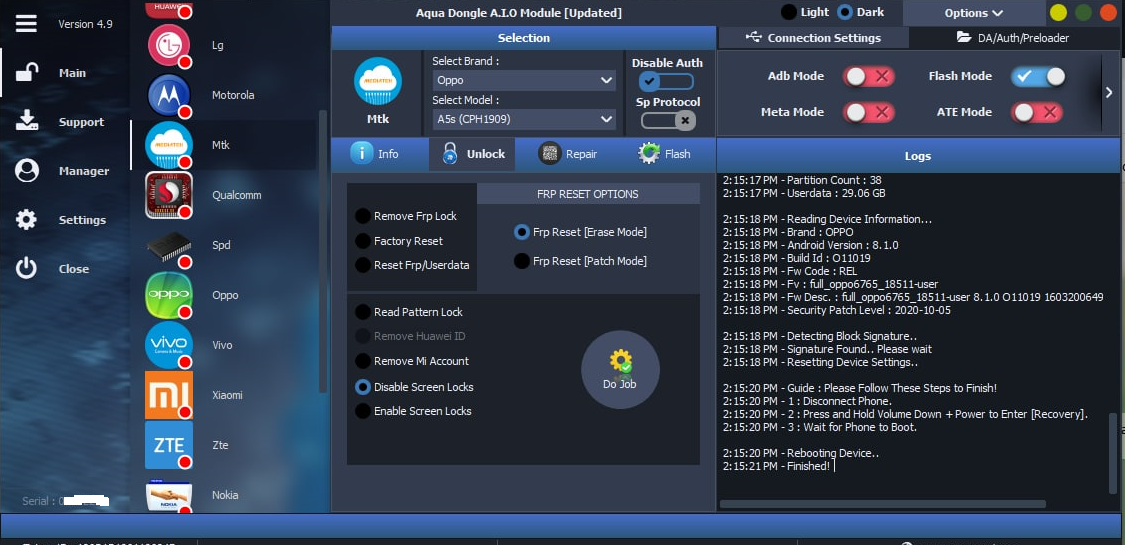Switch to the Repair tab
This screenshot has width=1125, height=545.
pyautogui.click(x=568, y=153)
